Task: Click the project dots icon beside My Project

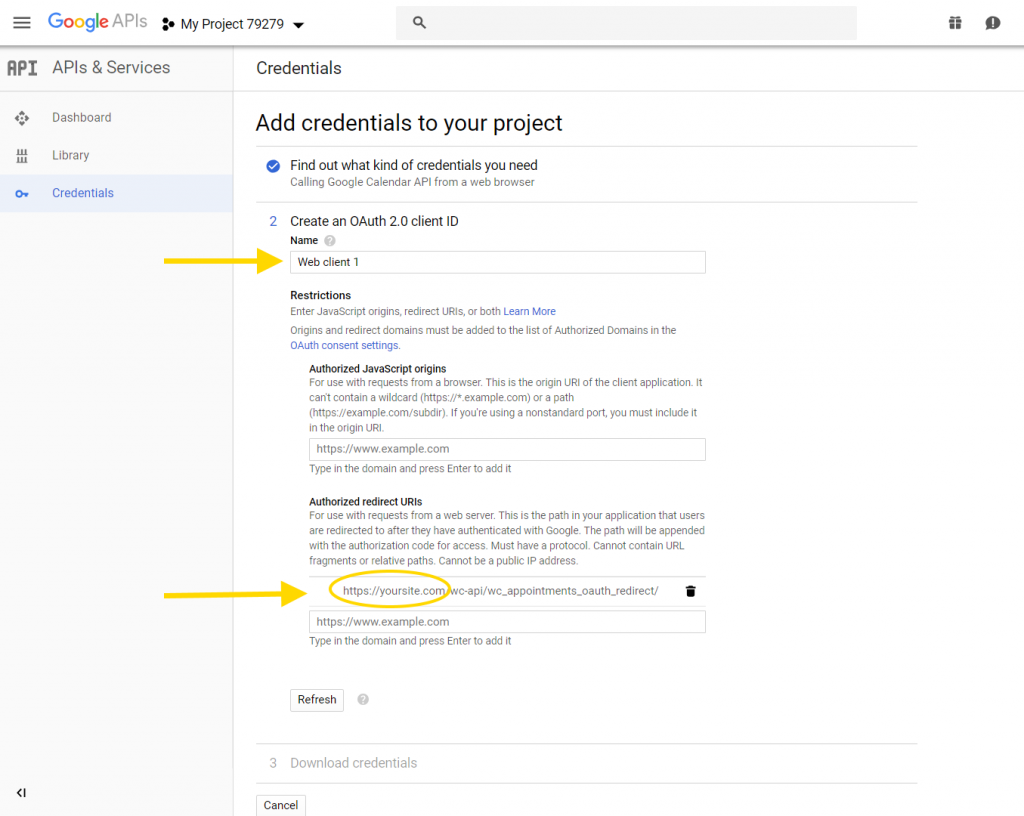Action: (168, 24)
